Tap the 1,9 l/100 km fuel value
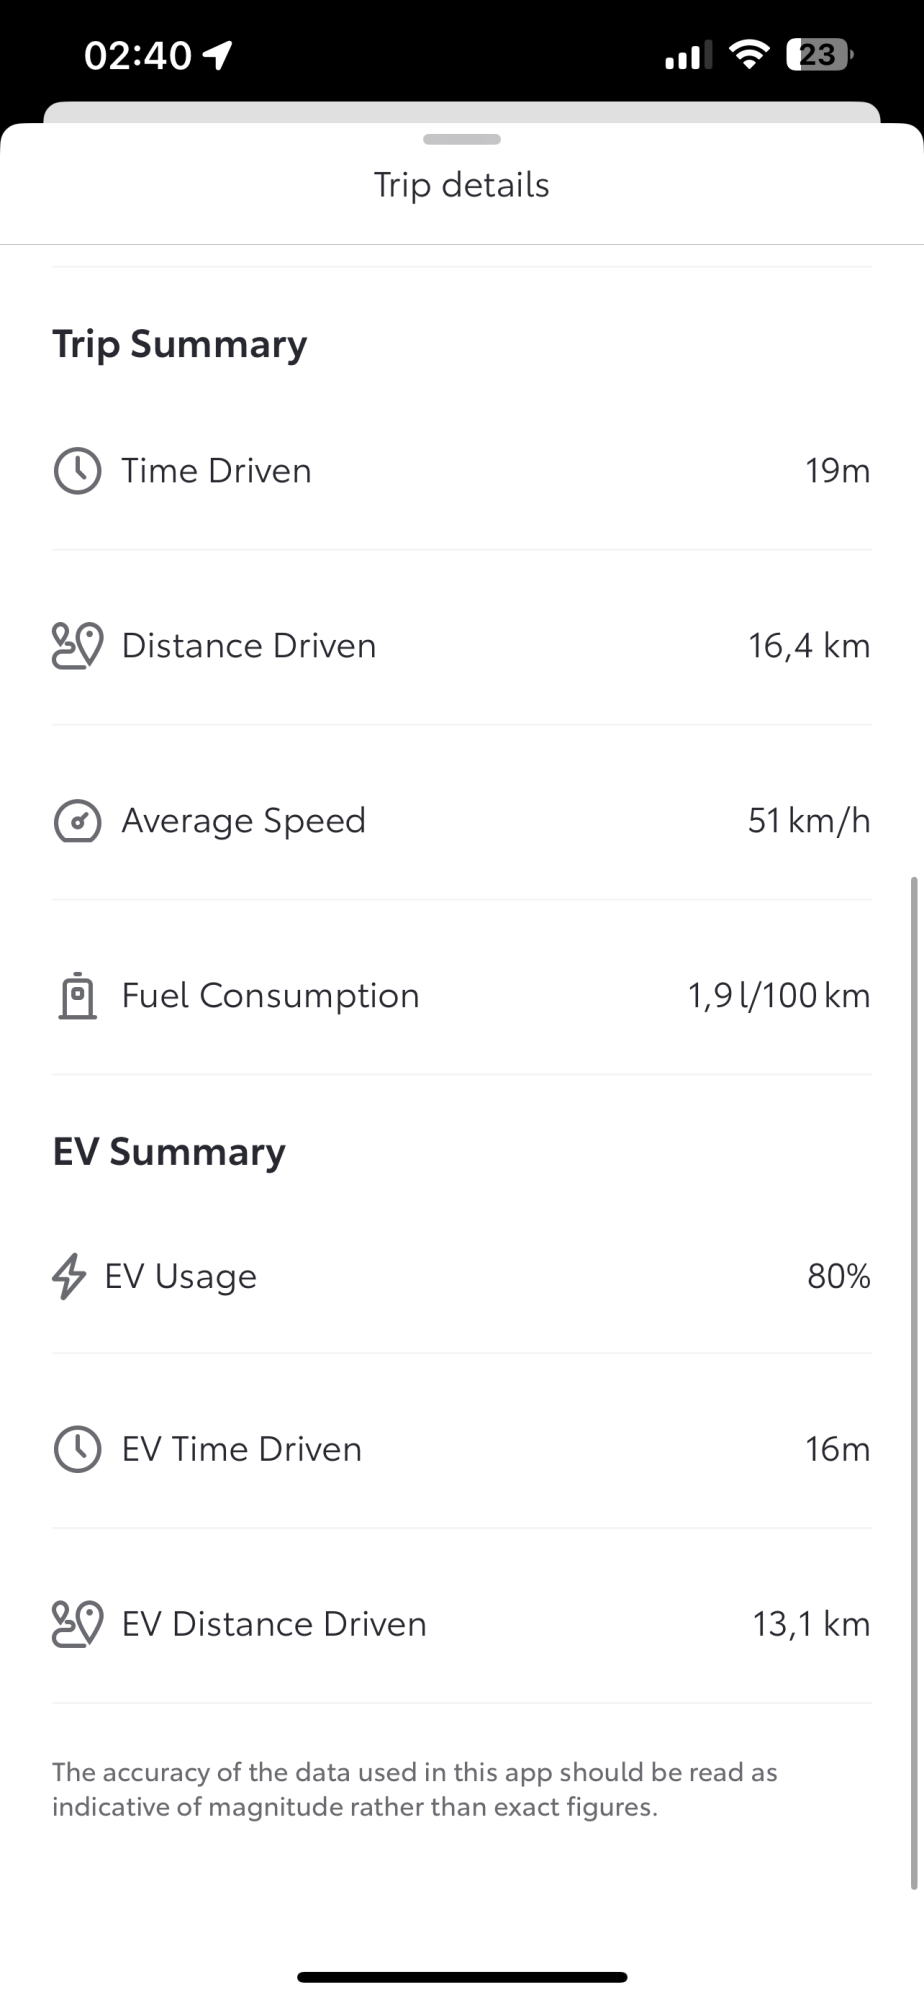This screenshot has height=2000, width=924. [x=778, y=996]
